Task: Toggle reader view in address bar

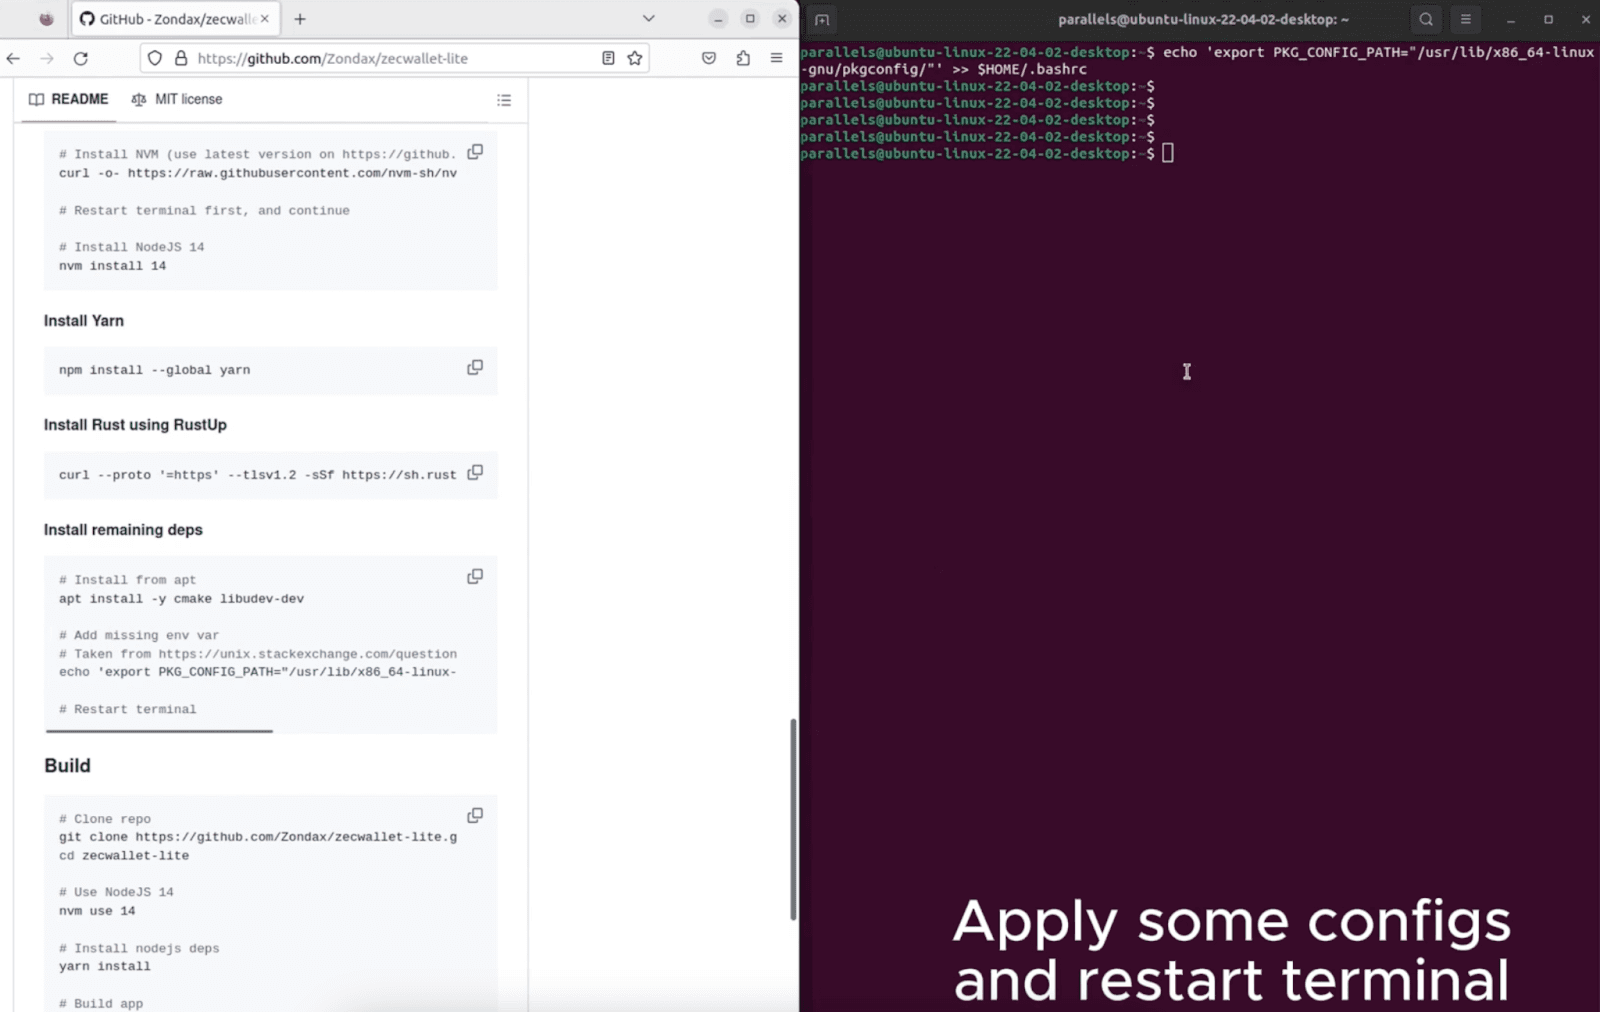Action: [x=608, y=58]
